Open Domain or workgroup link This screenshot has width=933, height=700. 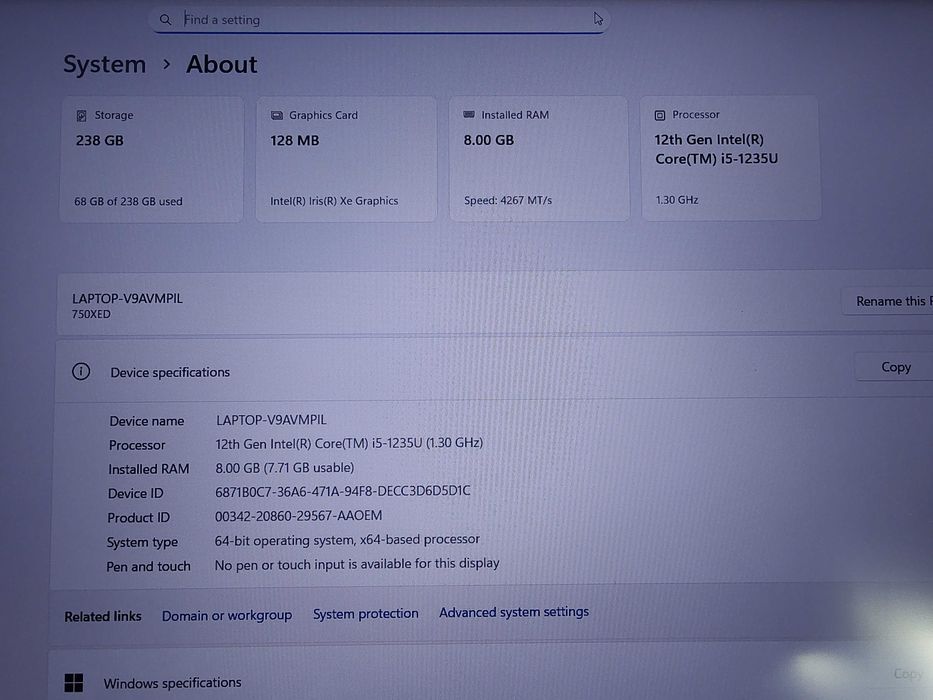tap(227, 615)
